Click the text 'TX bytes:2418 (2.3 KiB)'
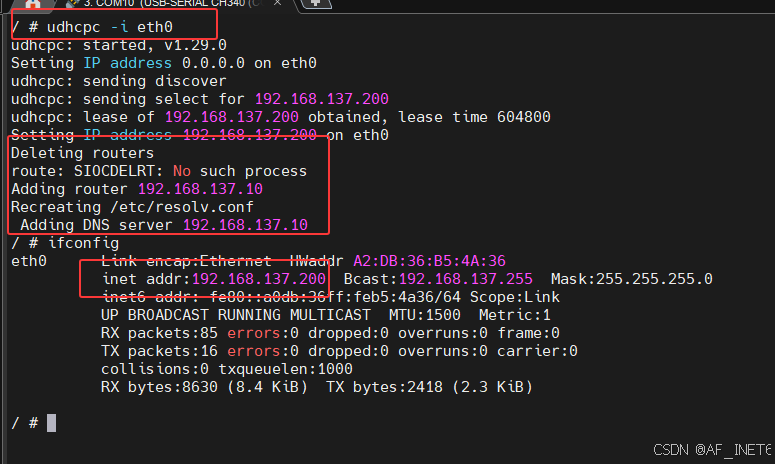 [429, 387]
